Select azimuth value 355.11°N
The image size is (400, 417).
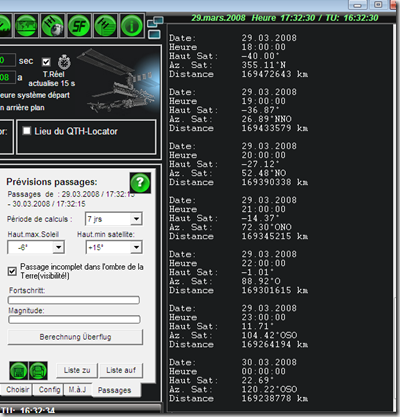click(264, 65)
